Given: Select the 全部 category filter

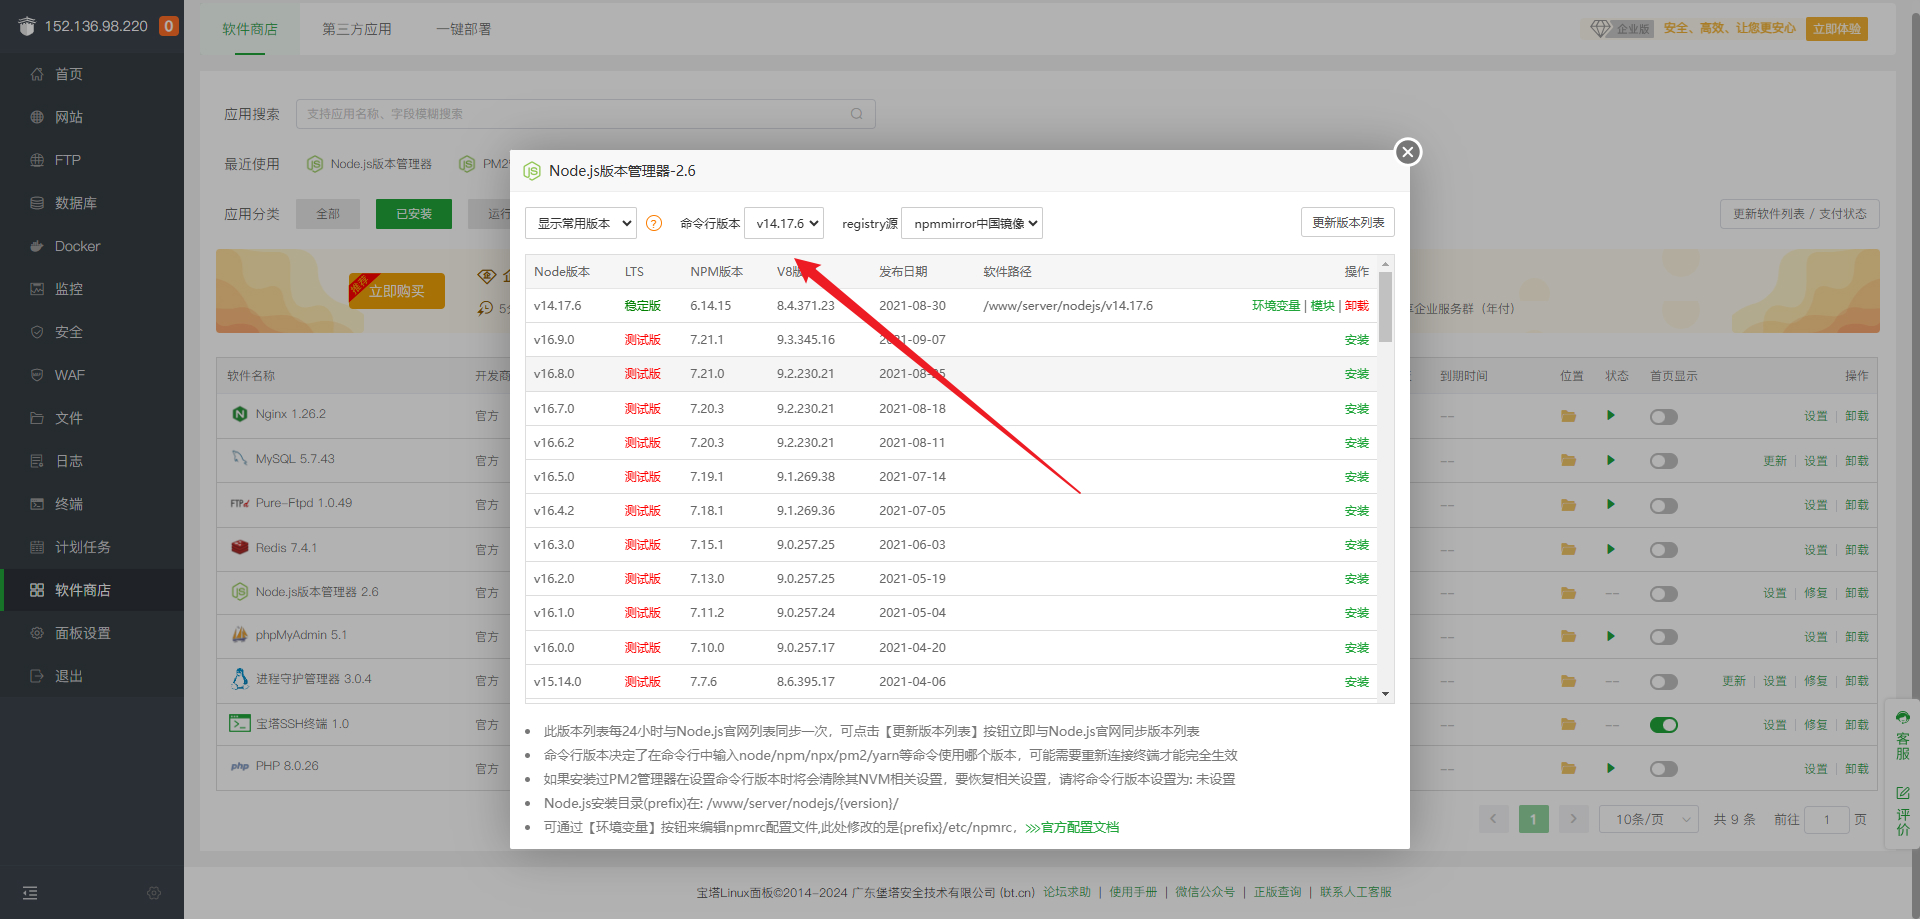Looking at the screenshot, I should (328, 214).
